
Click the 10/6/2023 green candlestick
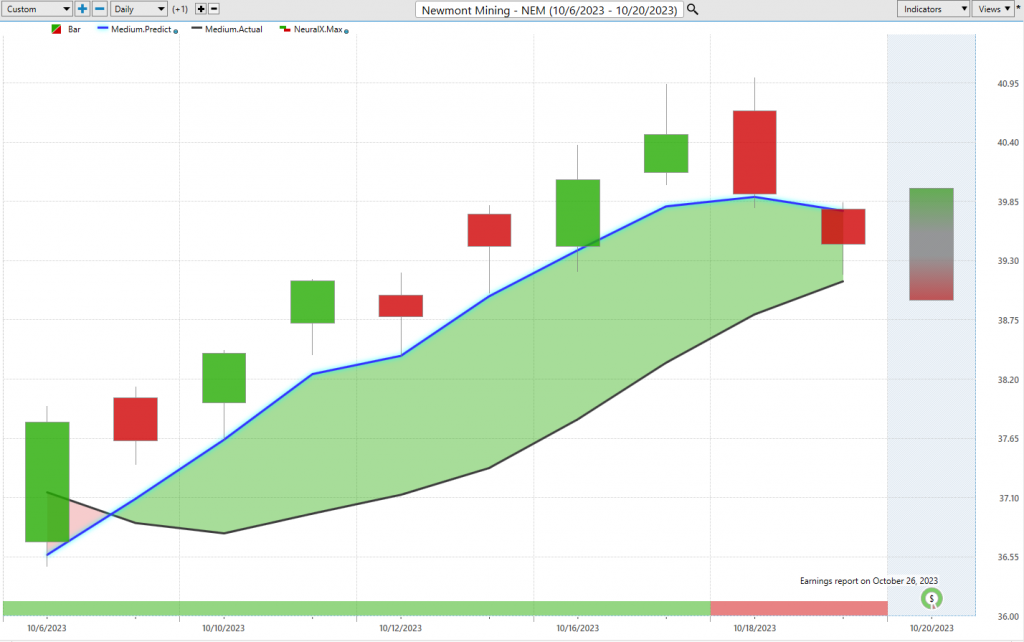(47, 482)
